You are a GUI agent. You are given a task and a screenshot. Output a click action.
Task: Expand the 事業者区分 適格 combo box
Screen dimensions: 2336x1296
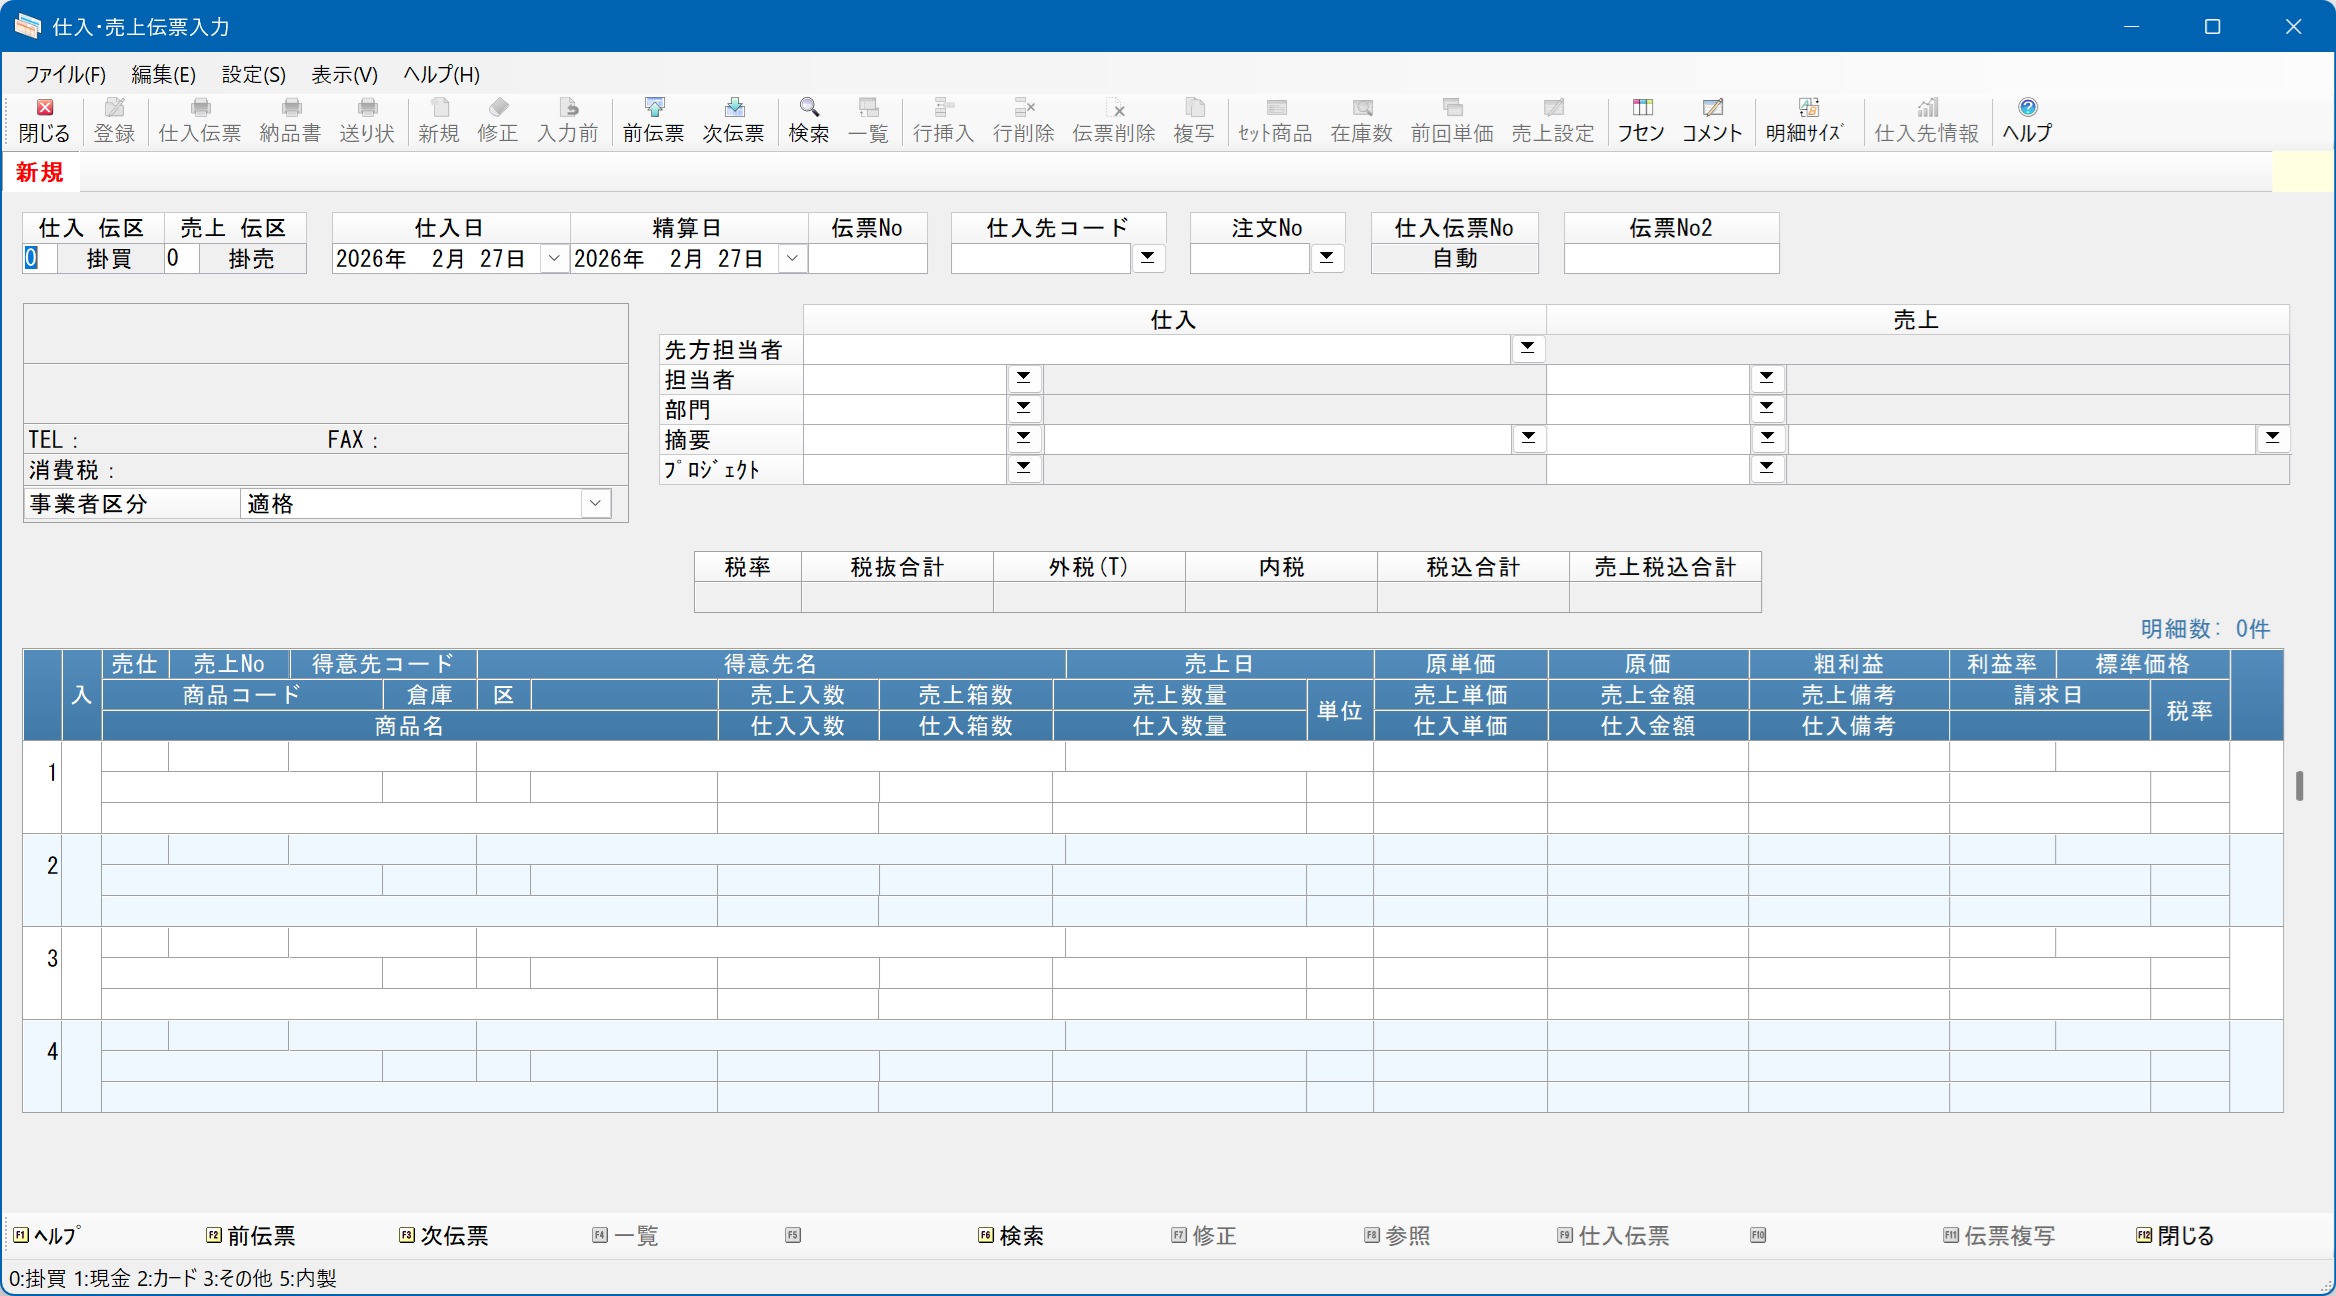pyautogui.click(x=595, y=503)
